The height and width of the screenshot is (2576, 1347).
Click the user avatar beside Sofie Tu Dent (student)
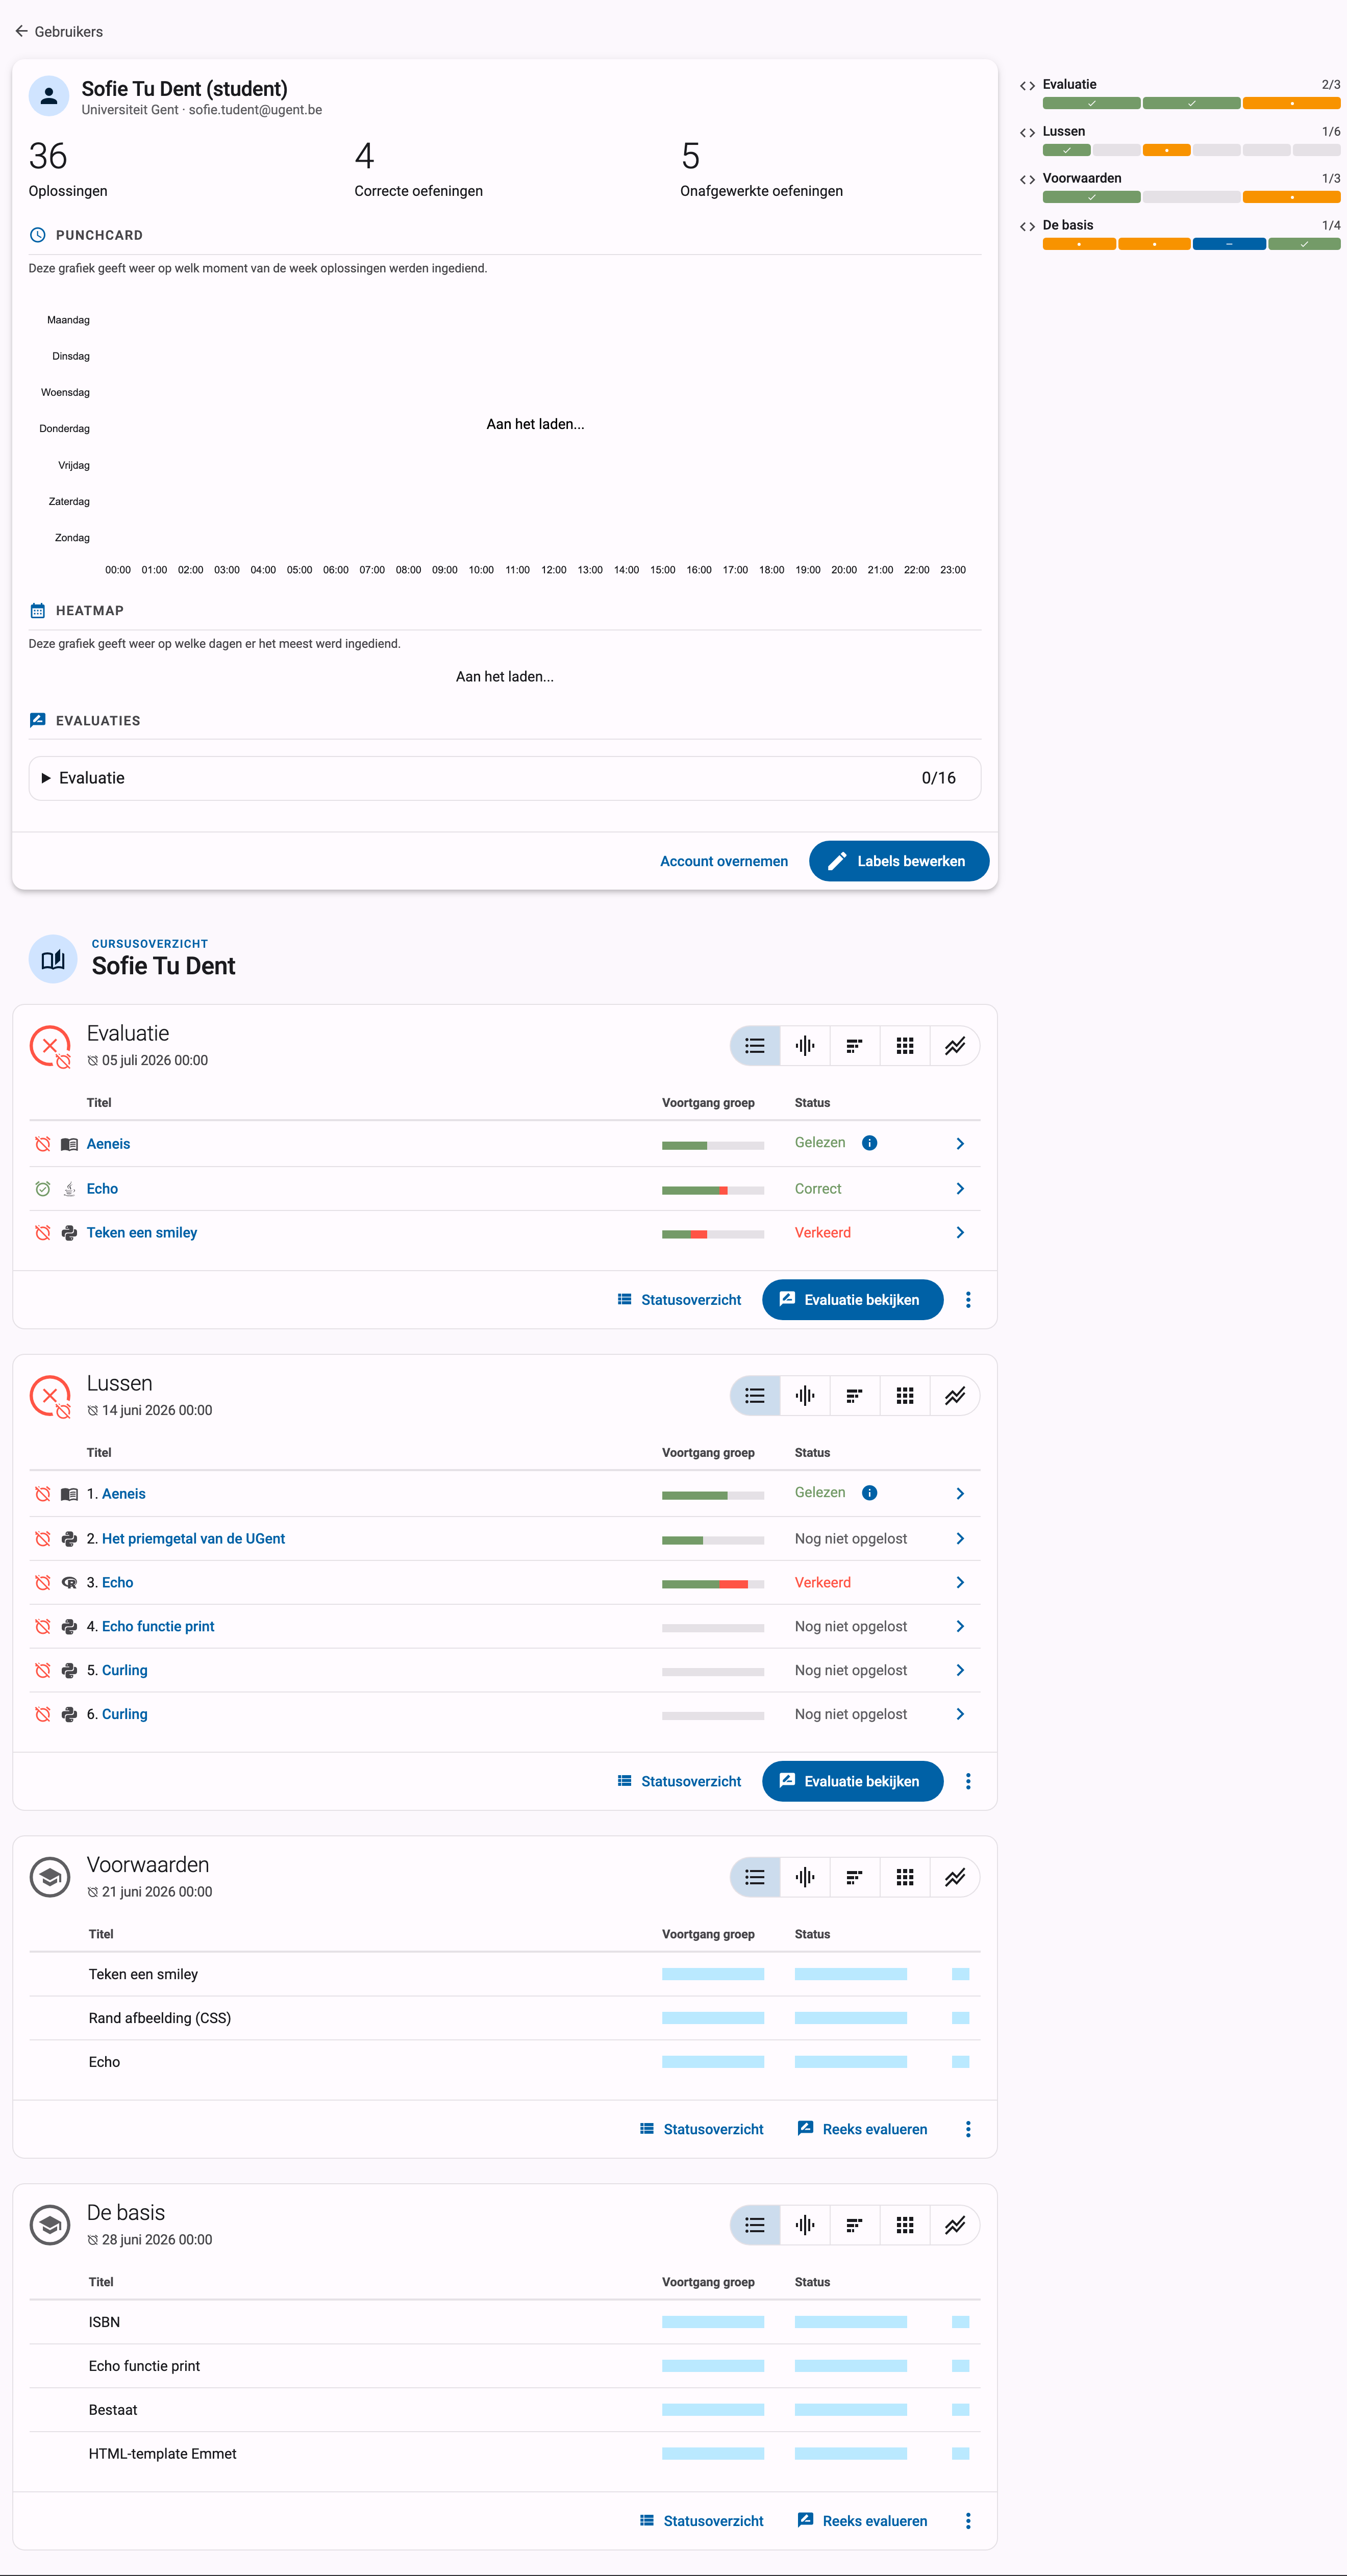point(48,96)
